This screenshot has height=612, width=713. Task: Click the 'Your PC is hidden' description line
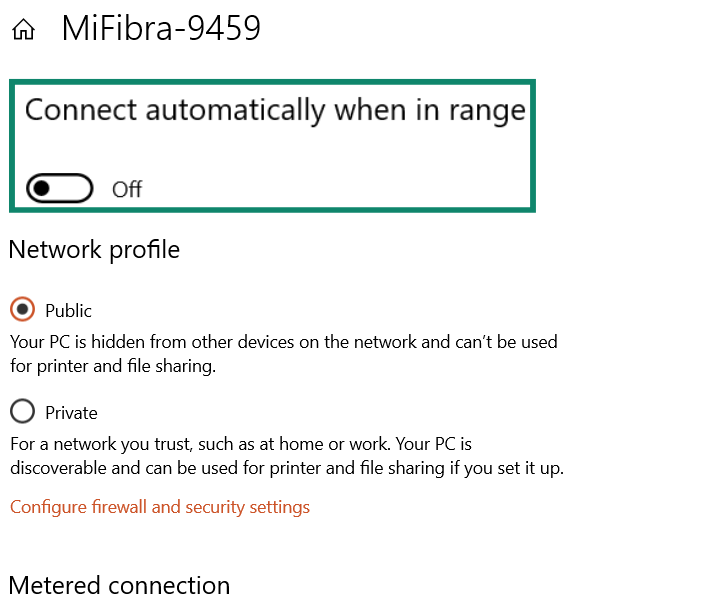point(283,342)
